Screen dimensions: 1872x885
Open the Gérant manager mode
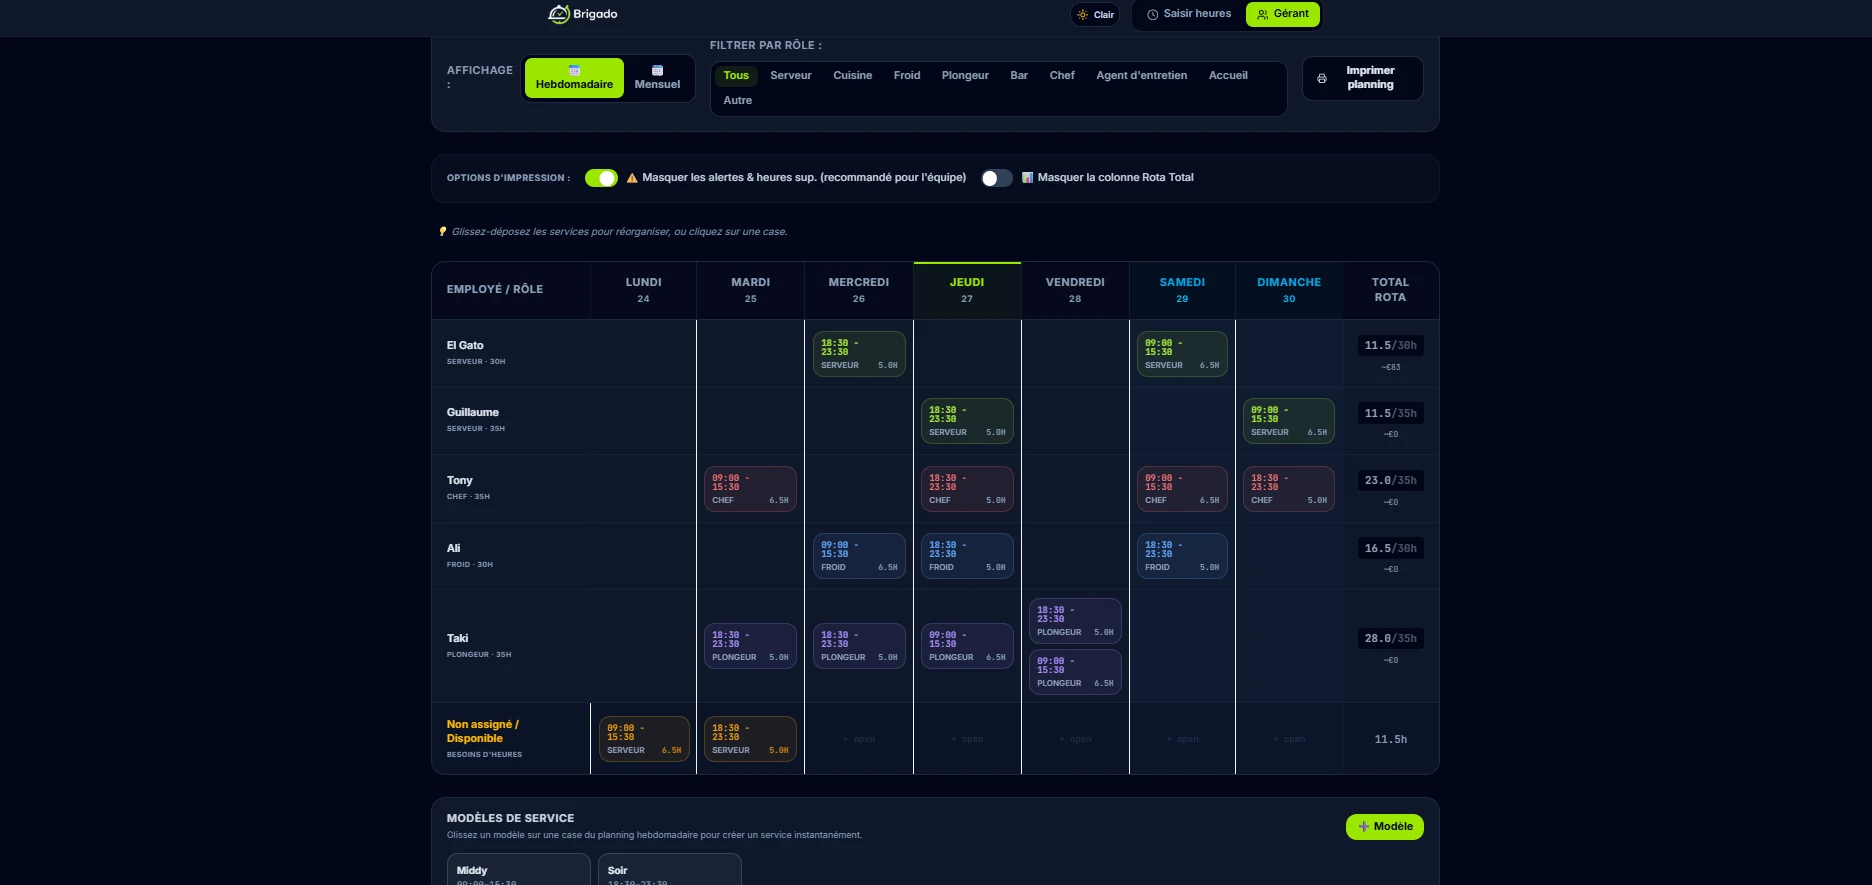coord(1283,14)
